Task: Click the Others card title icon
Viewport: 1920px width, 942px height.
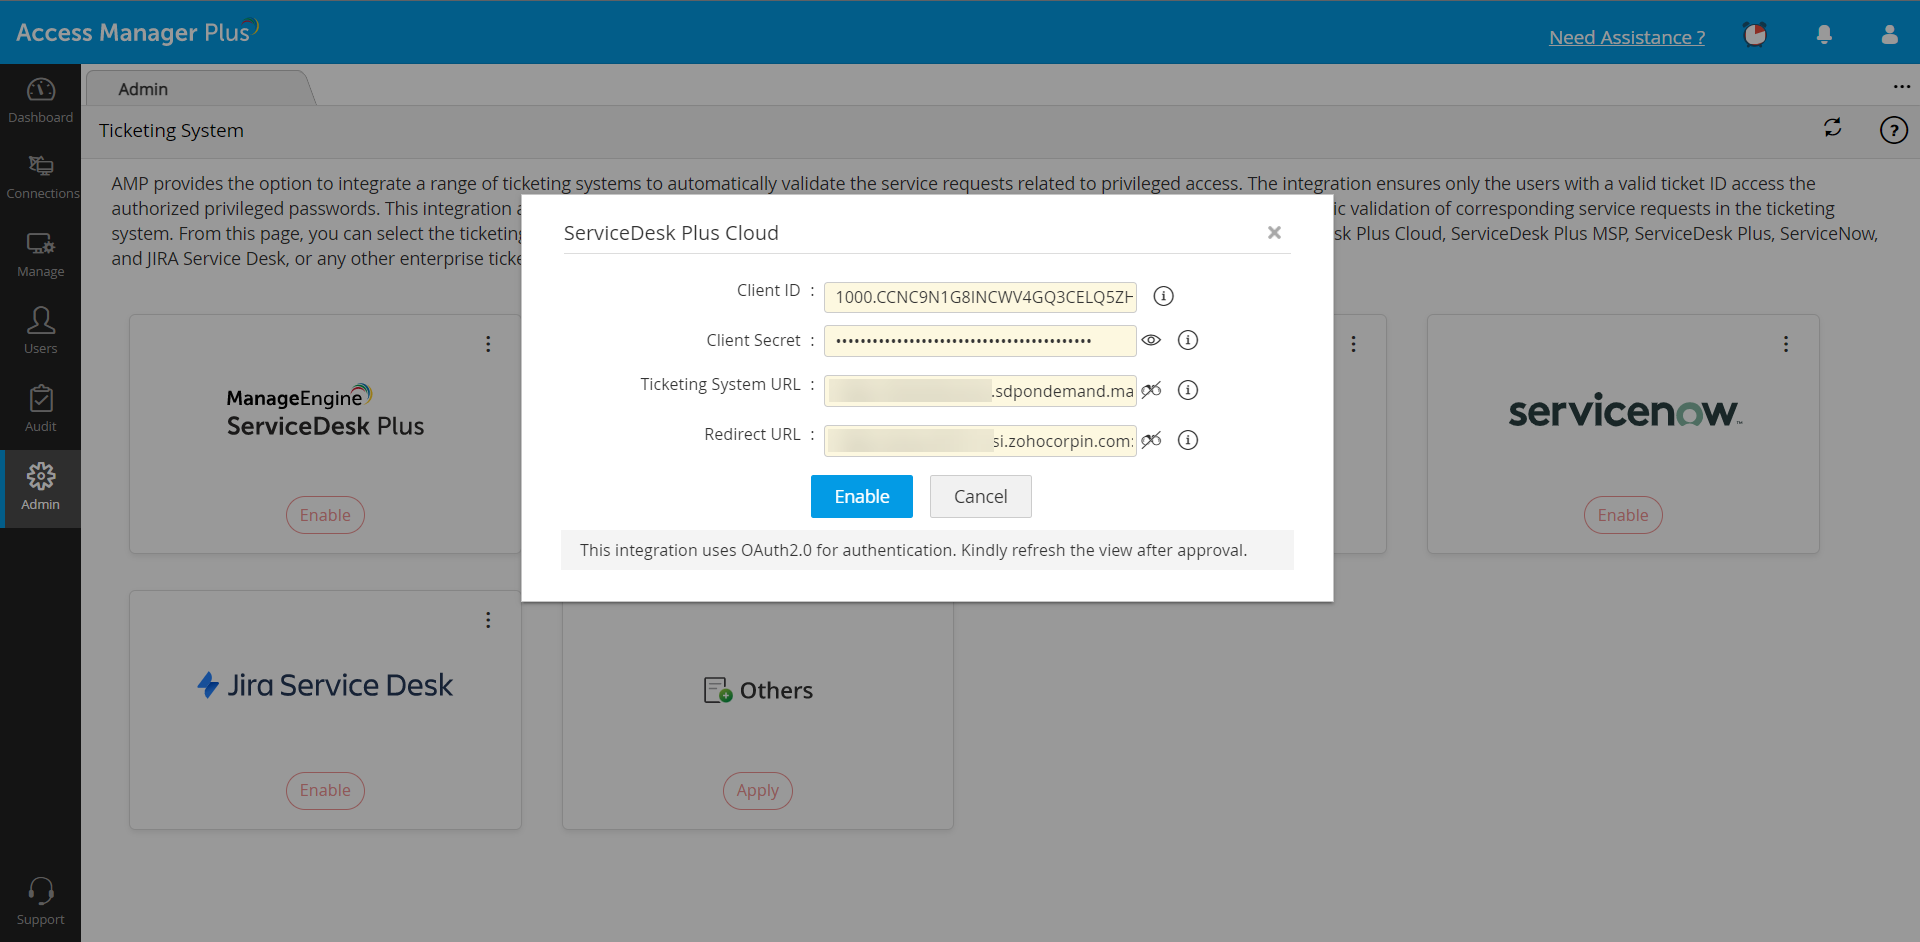Action: tap(717, 690)
